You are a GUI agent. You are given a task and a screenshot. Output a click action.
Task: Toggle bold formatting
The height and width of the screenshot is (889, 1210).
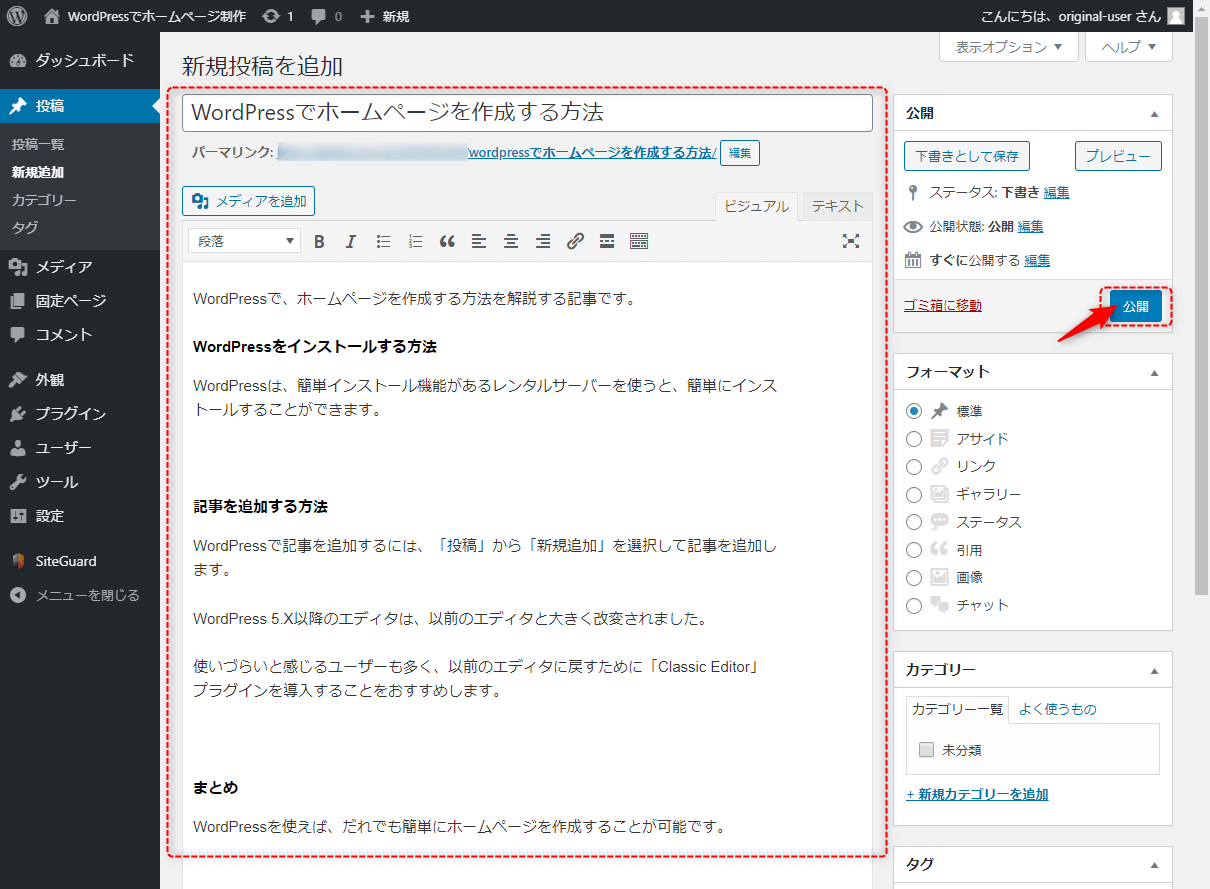[x=320, y=241]
